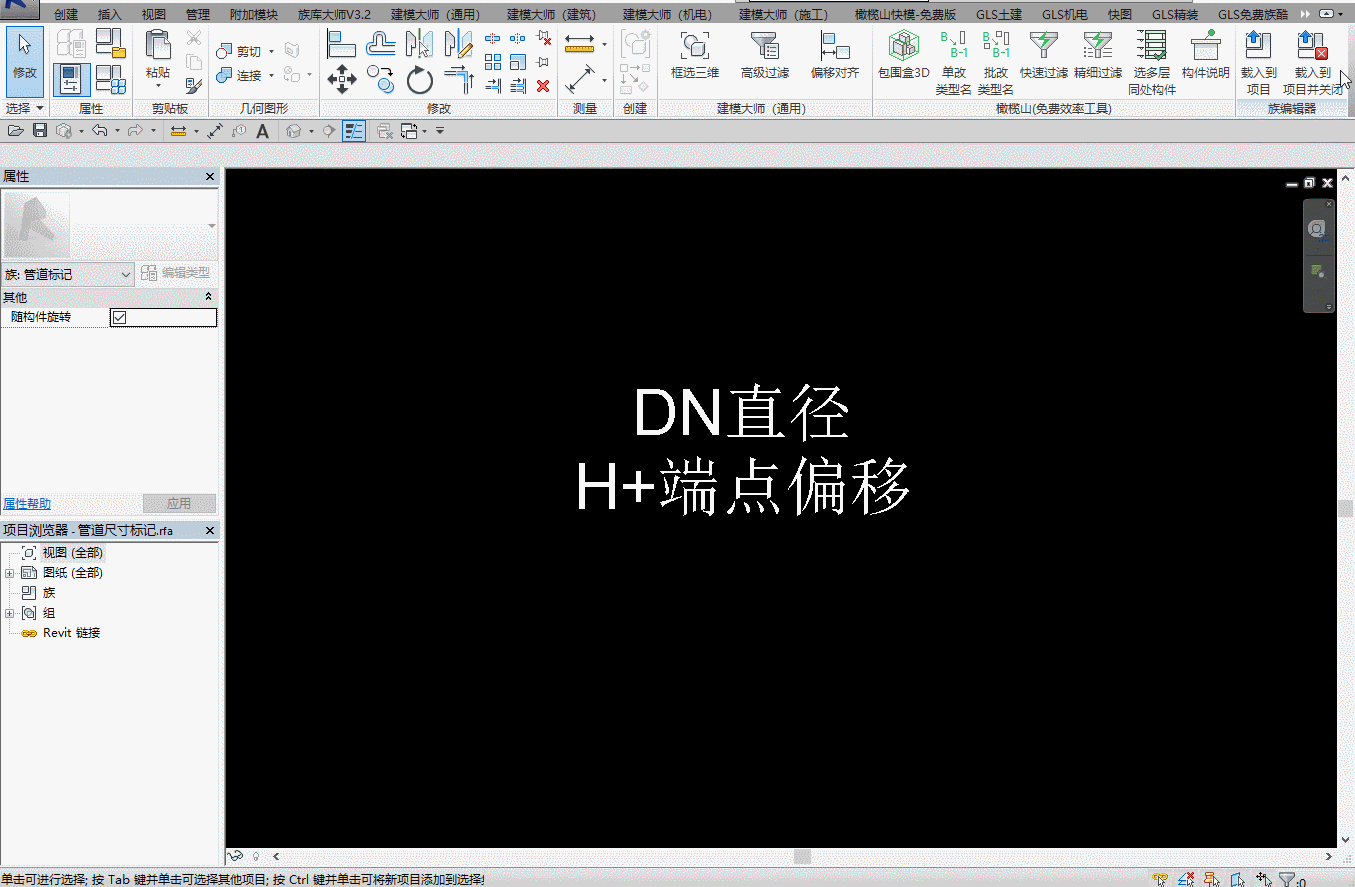Click the Align tool in 修改 panel
1355x887 pixels.
click(x=342, y=44)
